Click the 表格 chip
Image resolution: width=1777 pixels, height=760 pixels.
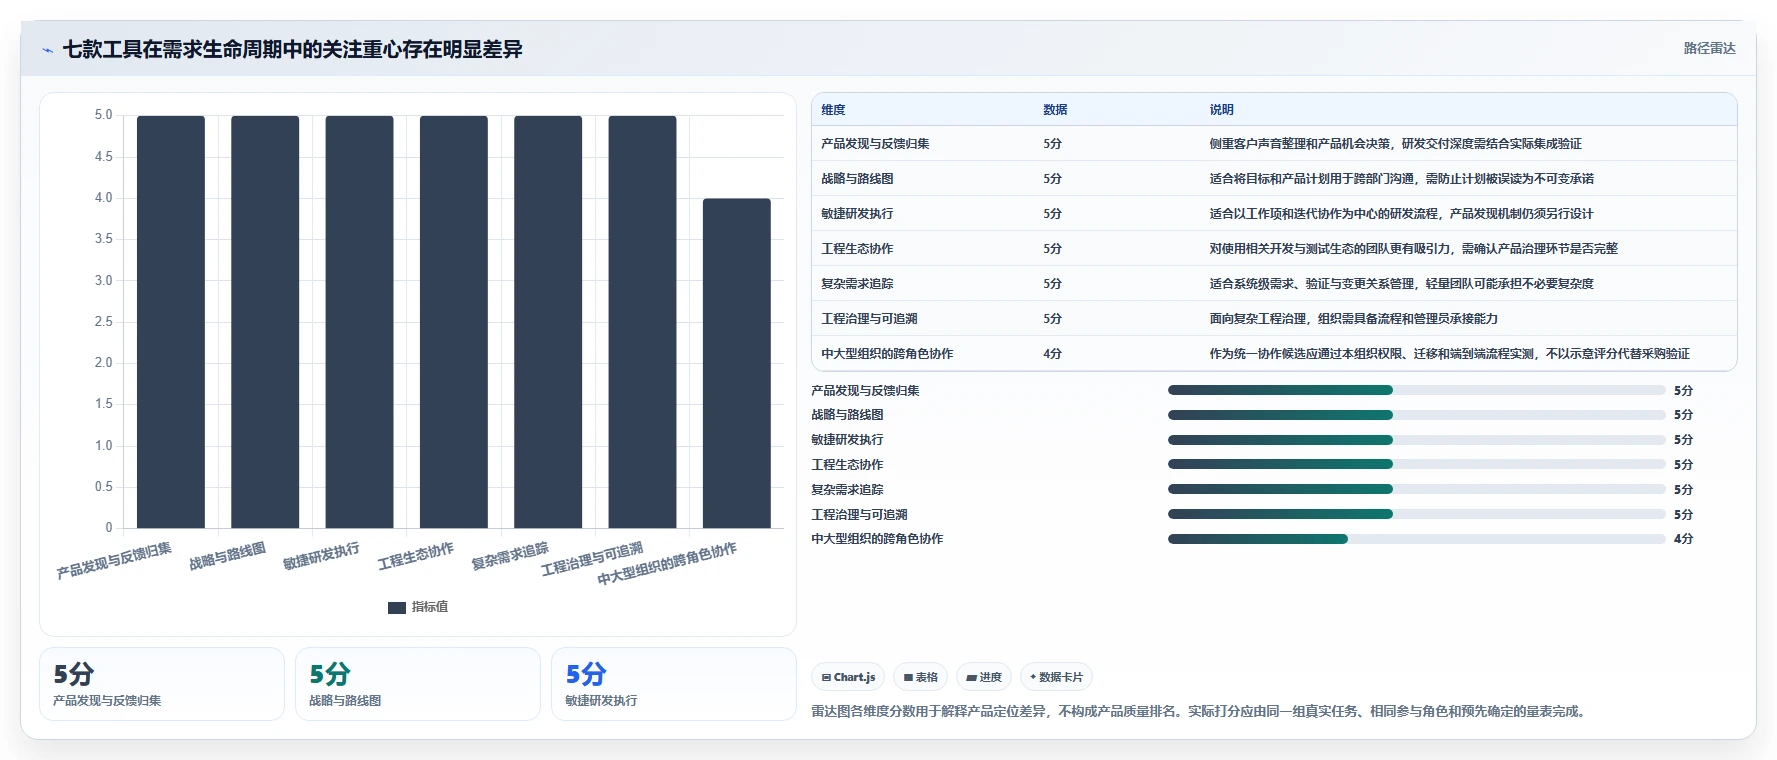pos(920,677)
